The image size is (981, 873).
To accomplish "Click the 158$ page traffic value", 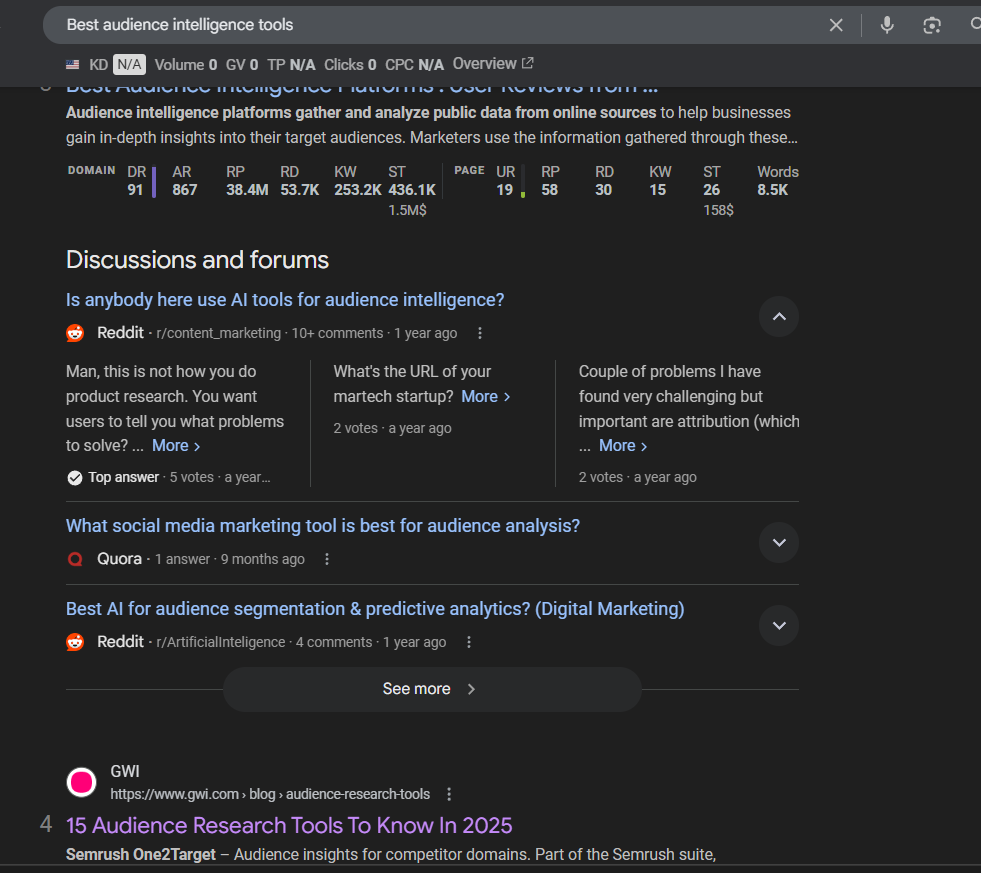I will (x=718, y=210).
